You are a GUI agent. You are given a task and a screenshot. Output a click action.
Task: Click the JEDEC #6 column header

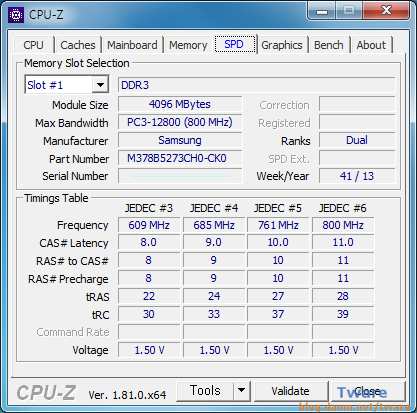[342, 208]
